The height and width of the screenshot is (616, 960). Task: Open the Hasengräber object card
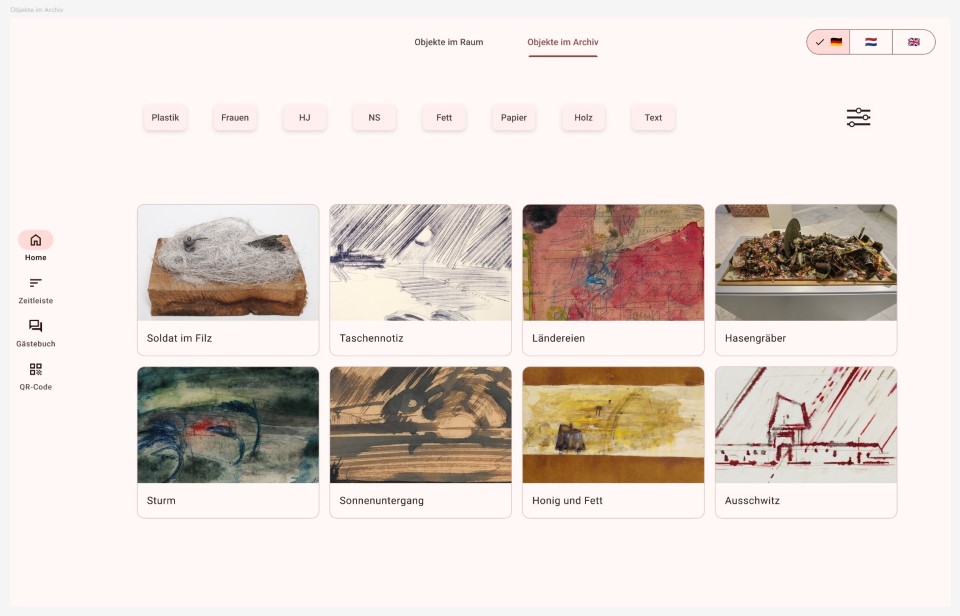pos(806,280)
